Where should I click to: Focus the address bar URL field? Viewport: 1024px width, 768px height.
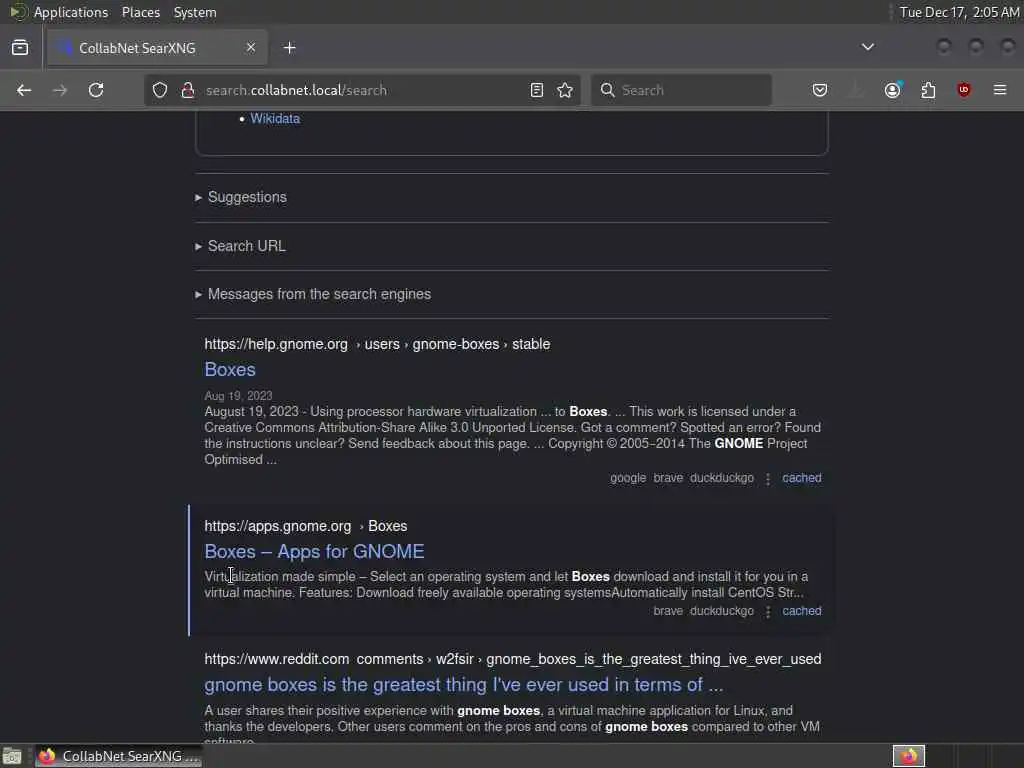(362, 90)
